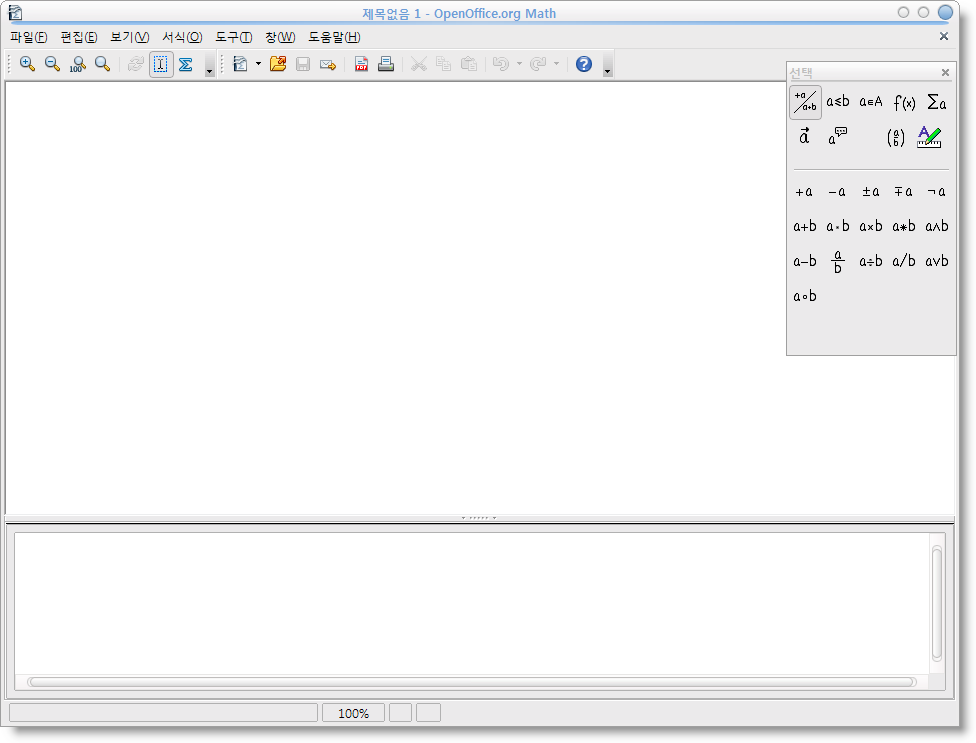The width and height of the screenshot is (976, 743).
Task: Expand the Redo history dropdown arrow
Action: pos(556,64)
